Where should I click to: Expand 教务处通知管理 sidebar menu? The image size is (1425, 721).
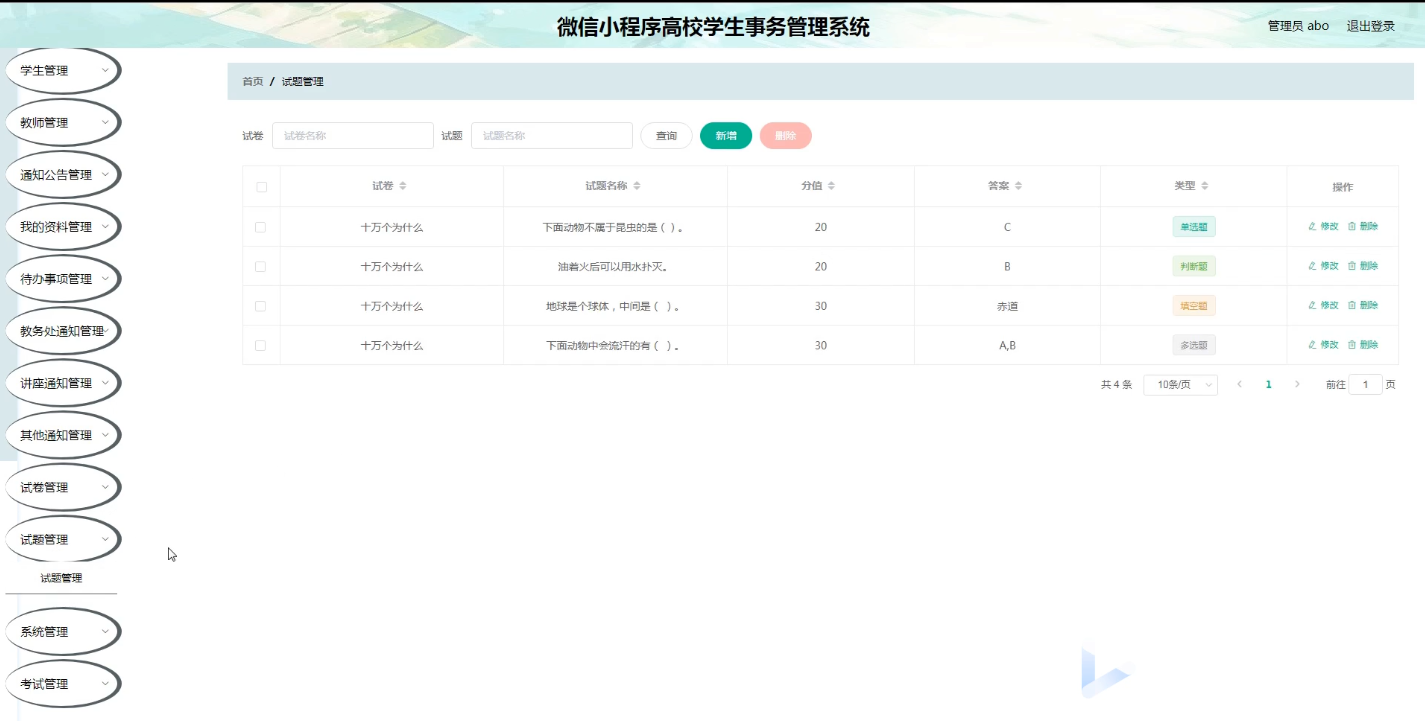click(x=63, y=331)
